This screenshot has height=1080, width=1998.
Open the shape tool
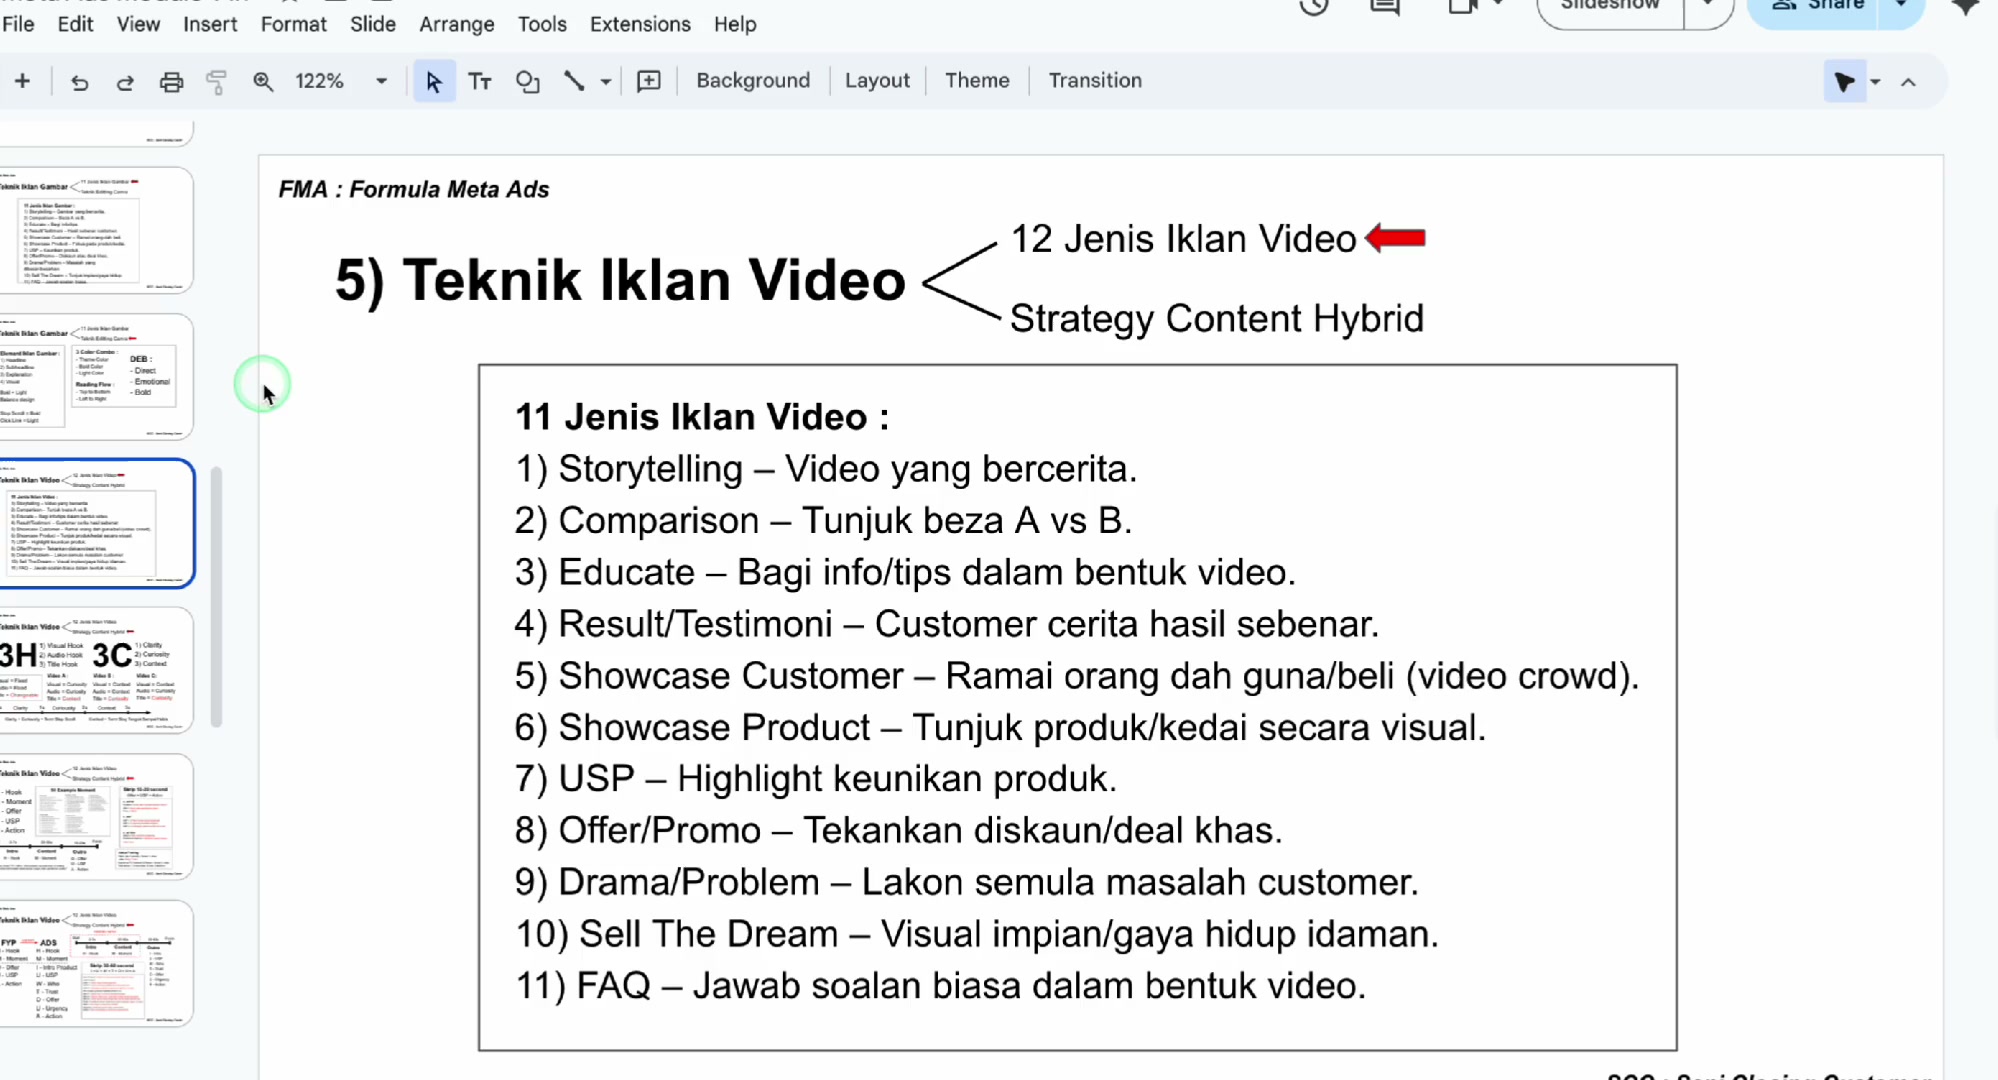(527, 82)
